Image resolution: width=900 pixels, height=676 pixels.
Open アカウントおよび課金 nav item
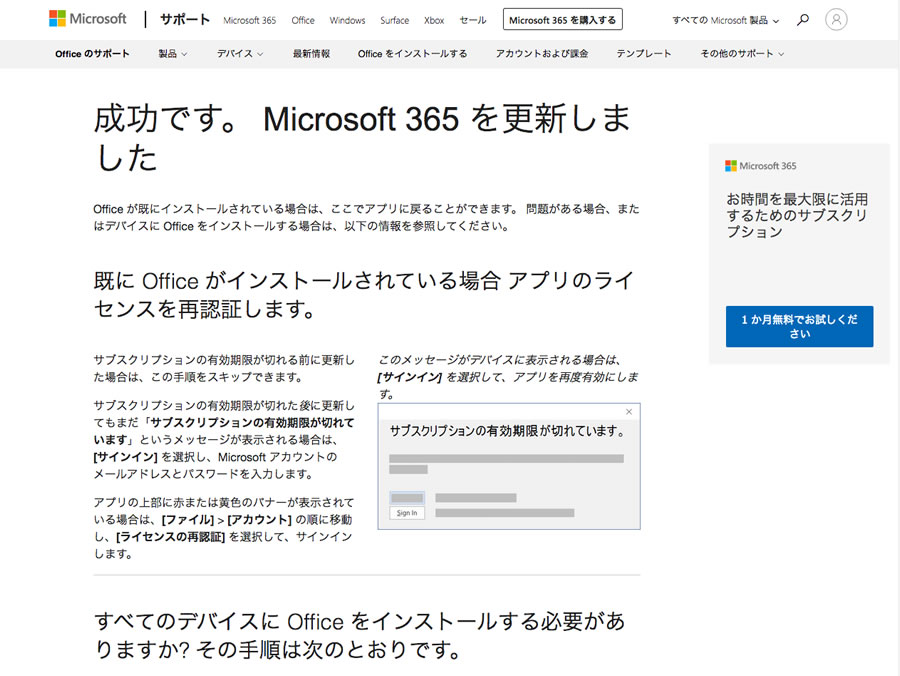(x=542, y=54)
